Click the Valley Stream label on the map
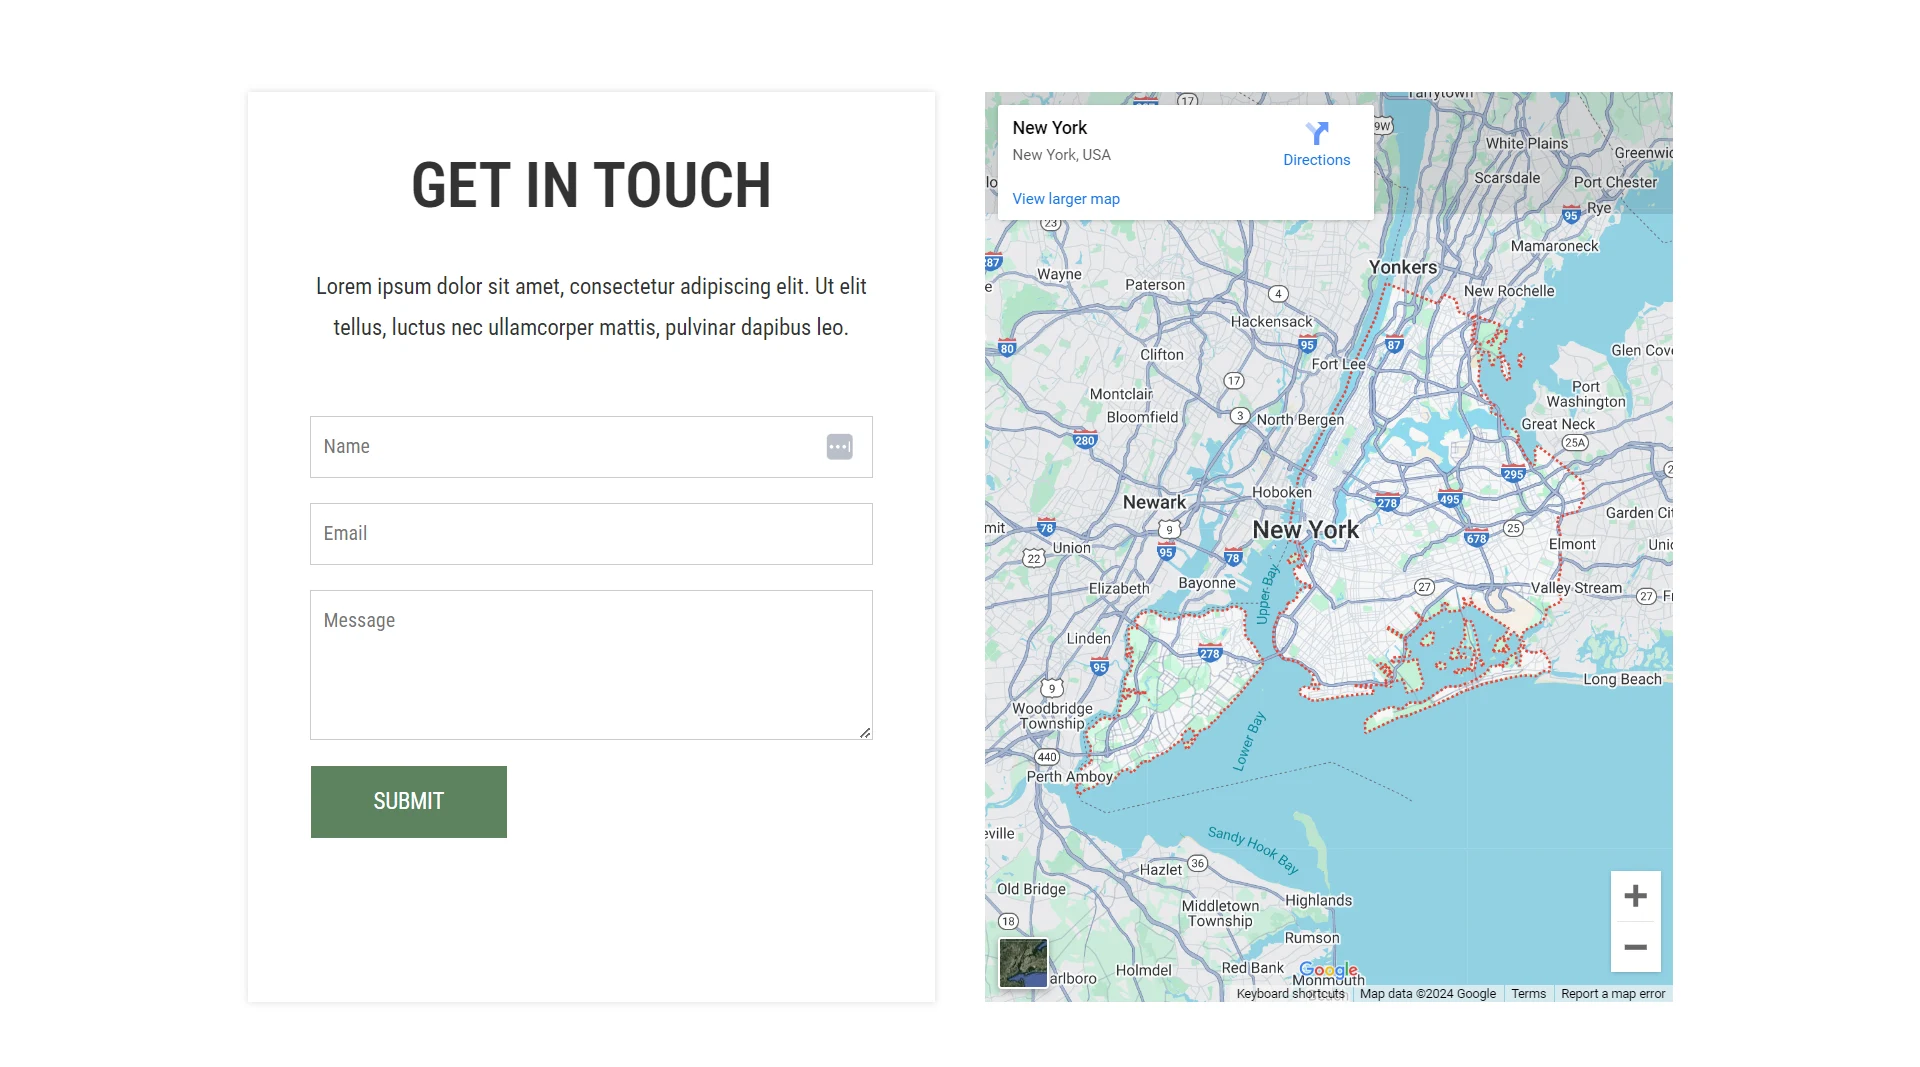The image size is (1920, 1067). 1576,588
